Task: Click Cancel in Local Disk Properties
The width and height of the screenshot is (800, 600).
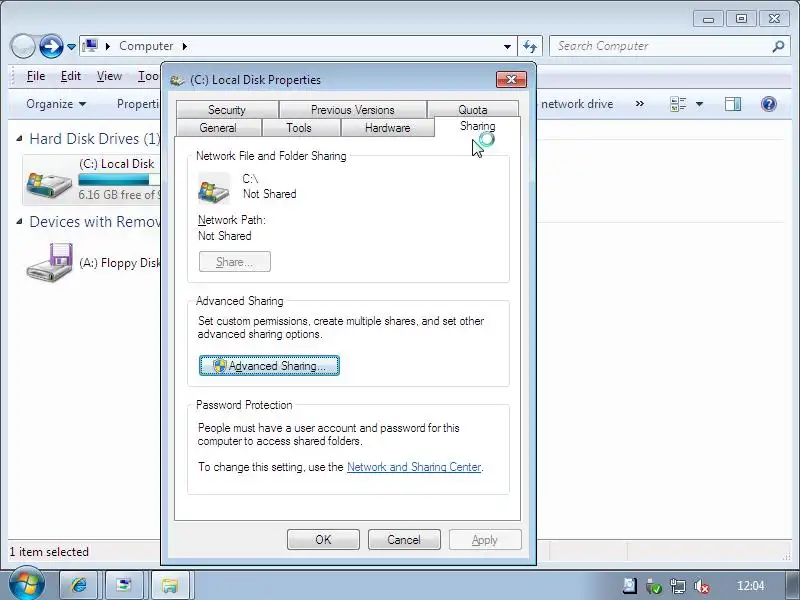Action: coord(404,540)
